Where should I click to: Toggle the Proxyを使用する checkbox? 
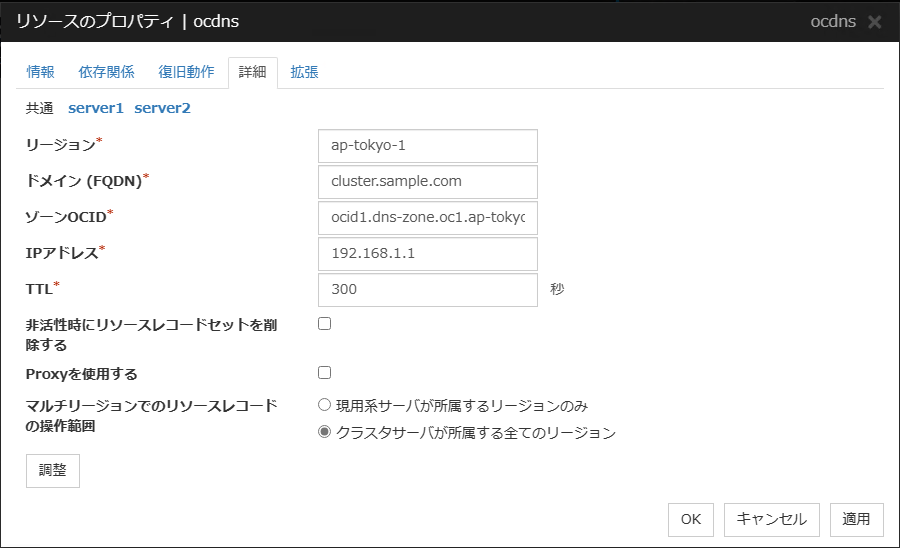pyautogui.click(x=324, y=373)
